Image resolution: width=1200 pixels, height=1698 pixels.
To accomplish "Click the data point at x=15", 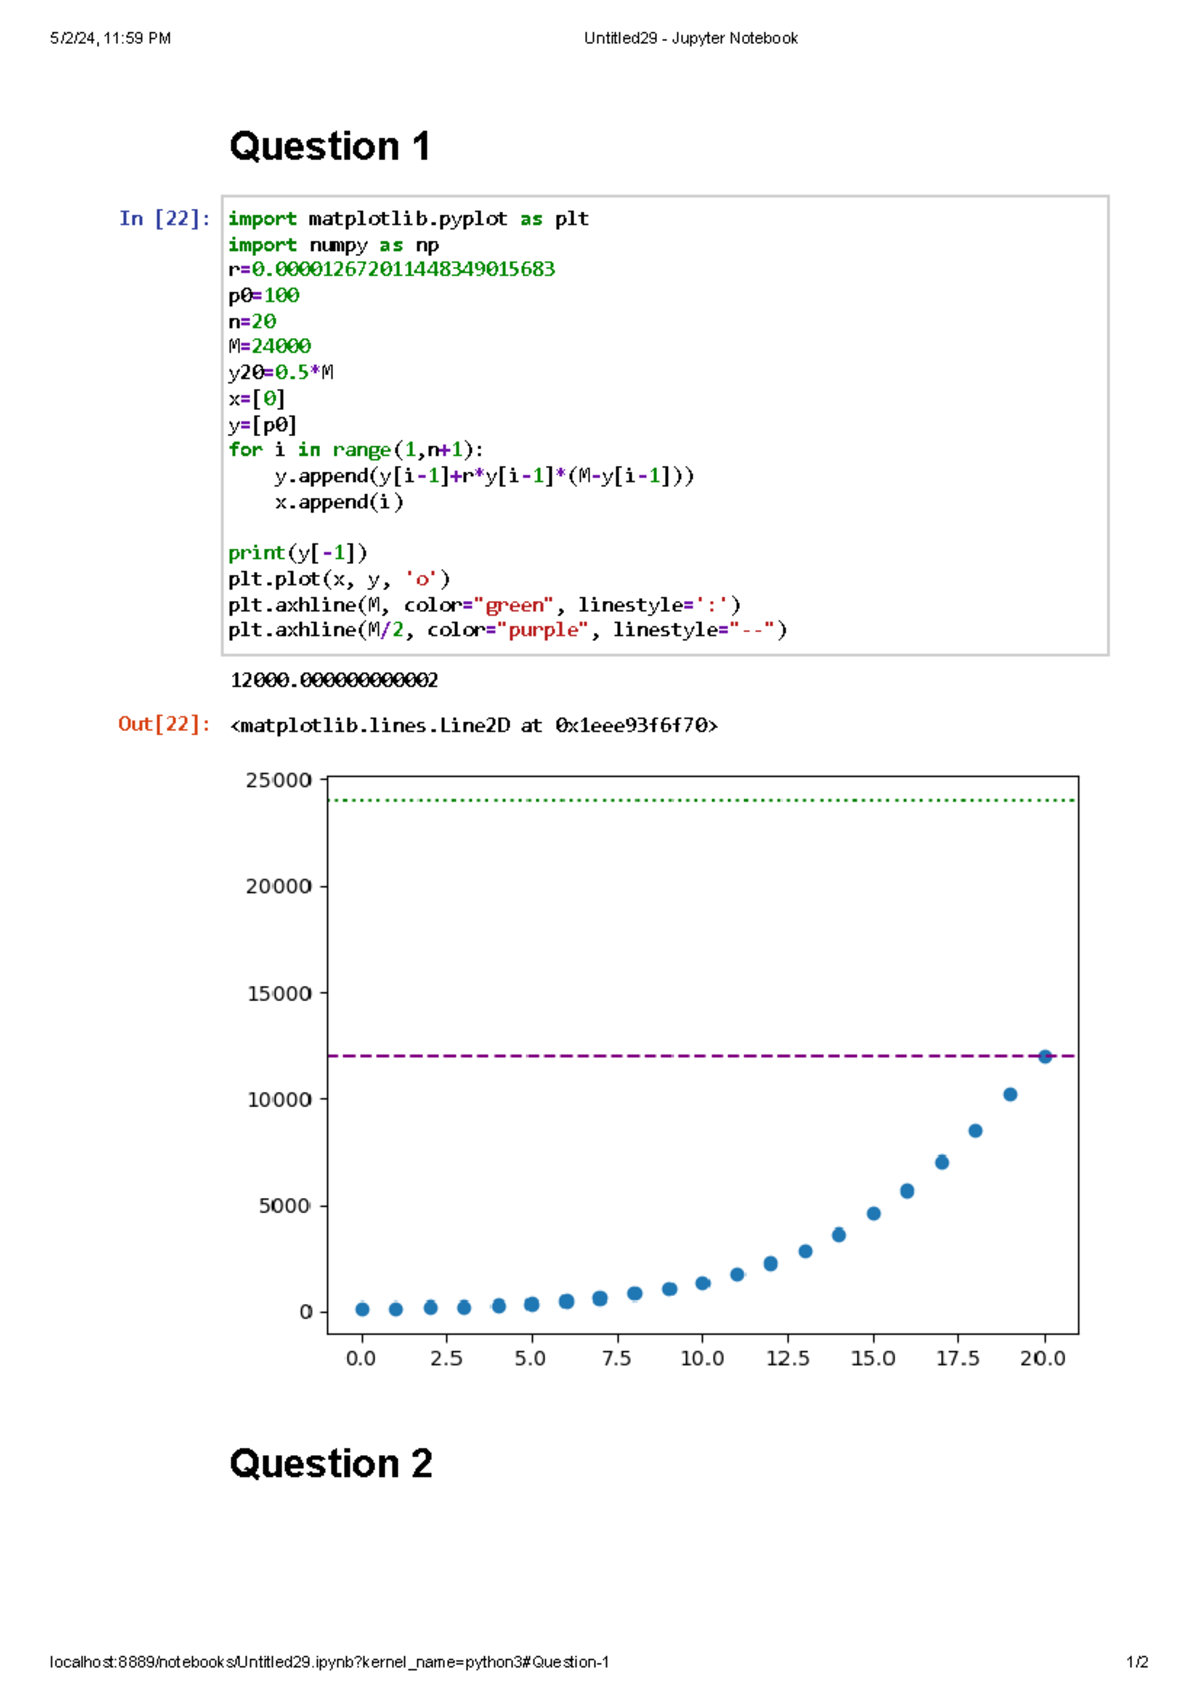I will [x=874, y=1214].
